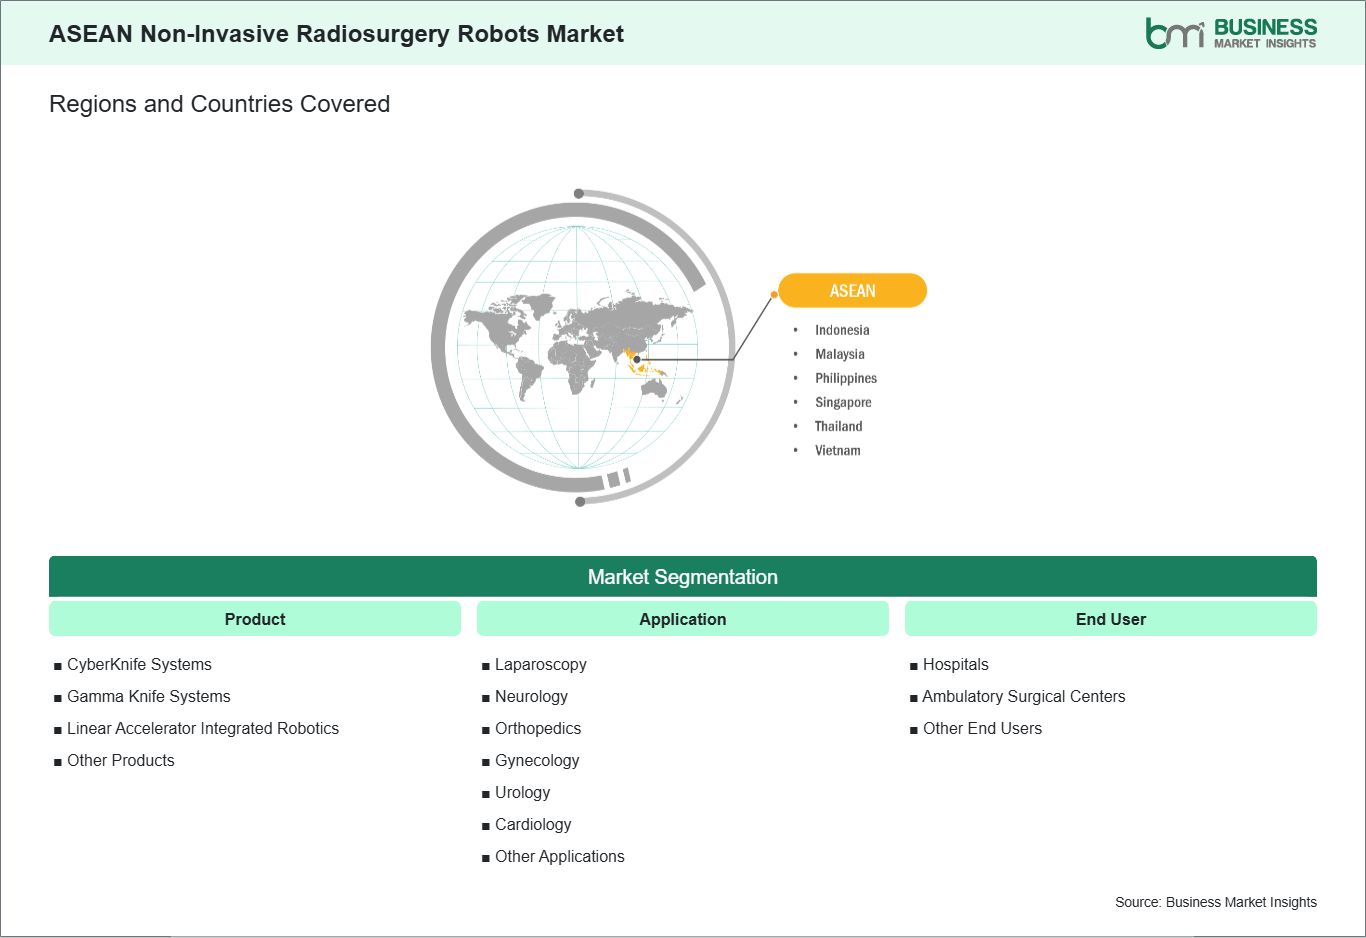Select the End User column header
The height and width of the screenshot is (938, 1366).
[1111, 619]
